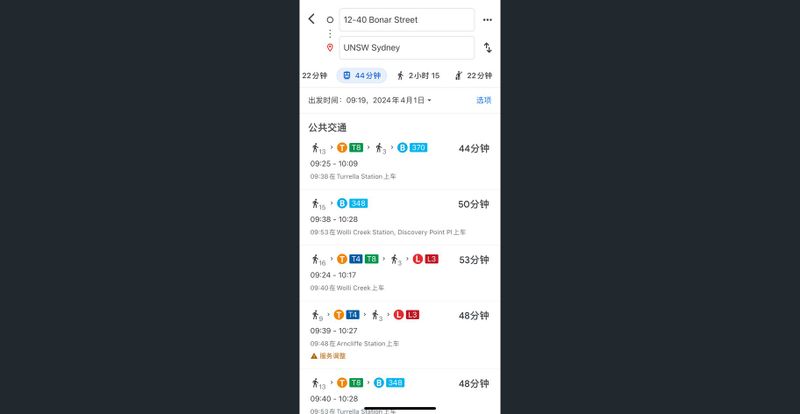Edit the 12-40 Bonar Street origin field
Viewport: 800px width, 414px height.
pyautogui.click(x=406, y=19)
